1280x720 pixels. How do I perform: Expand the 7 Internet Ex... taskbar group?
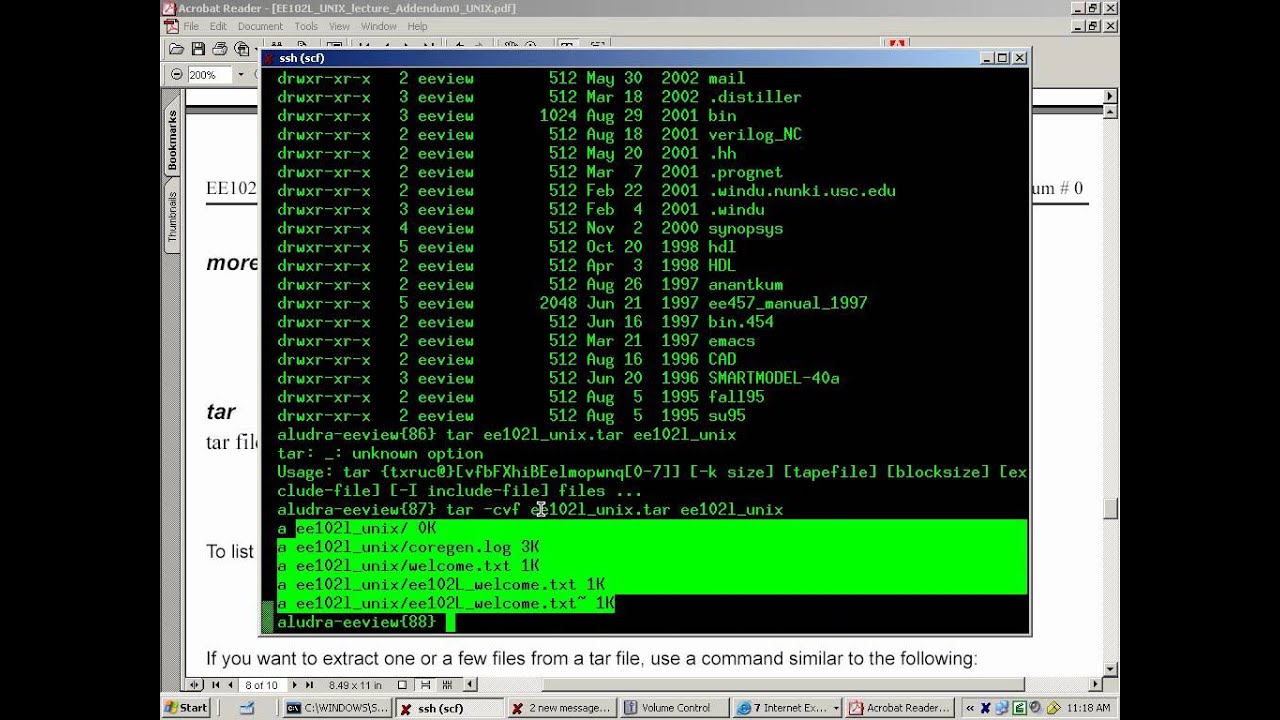click(786, 707)
